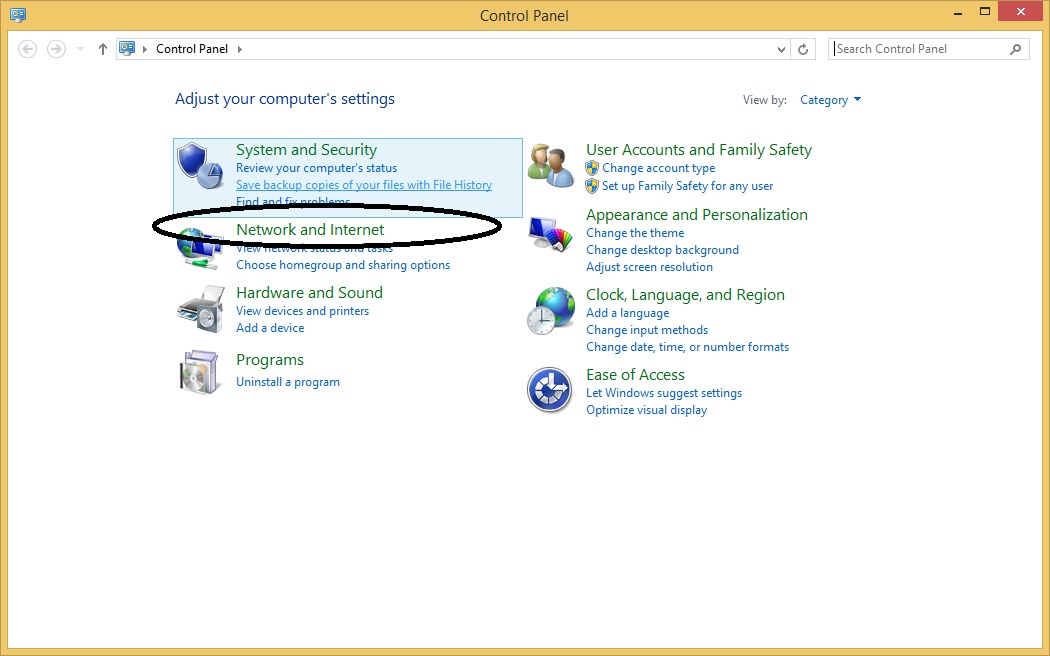The image size is (1050, 656).
Task: Open the System and Security shield icon
Action: [200, 165]
